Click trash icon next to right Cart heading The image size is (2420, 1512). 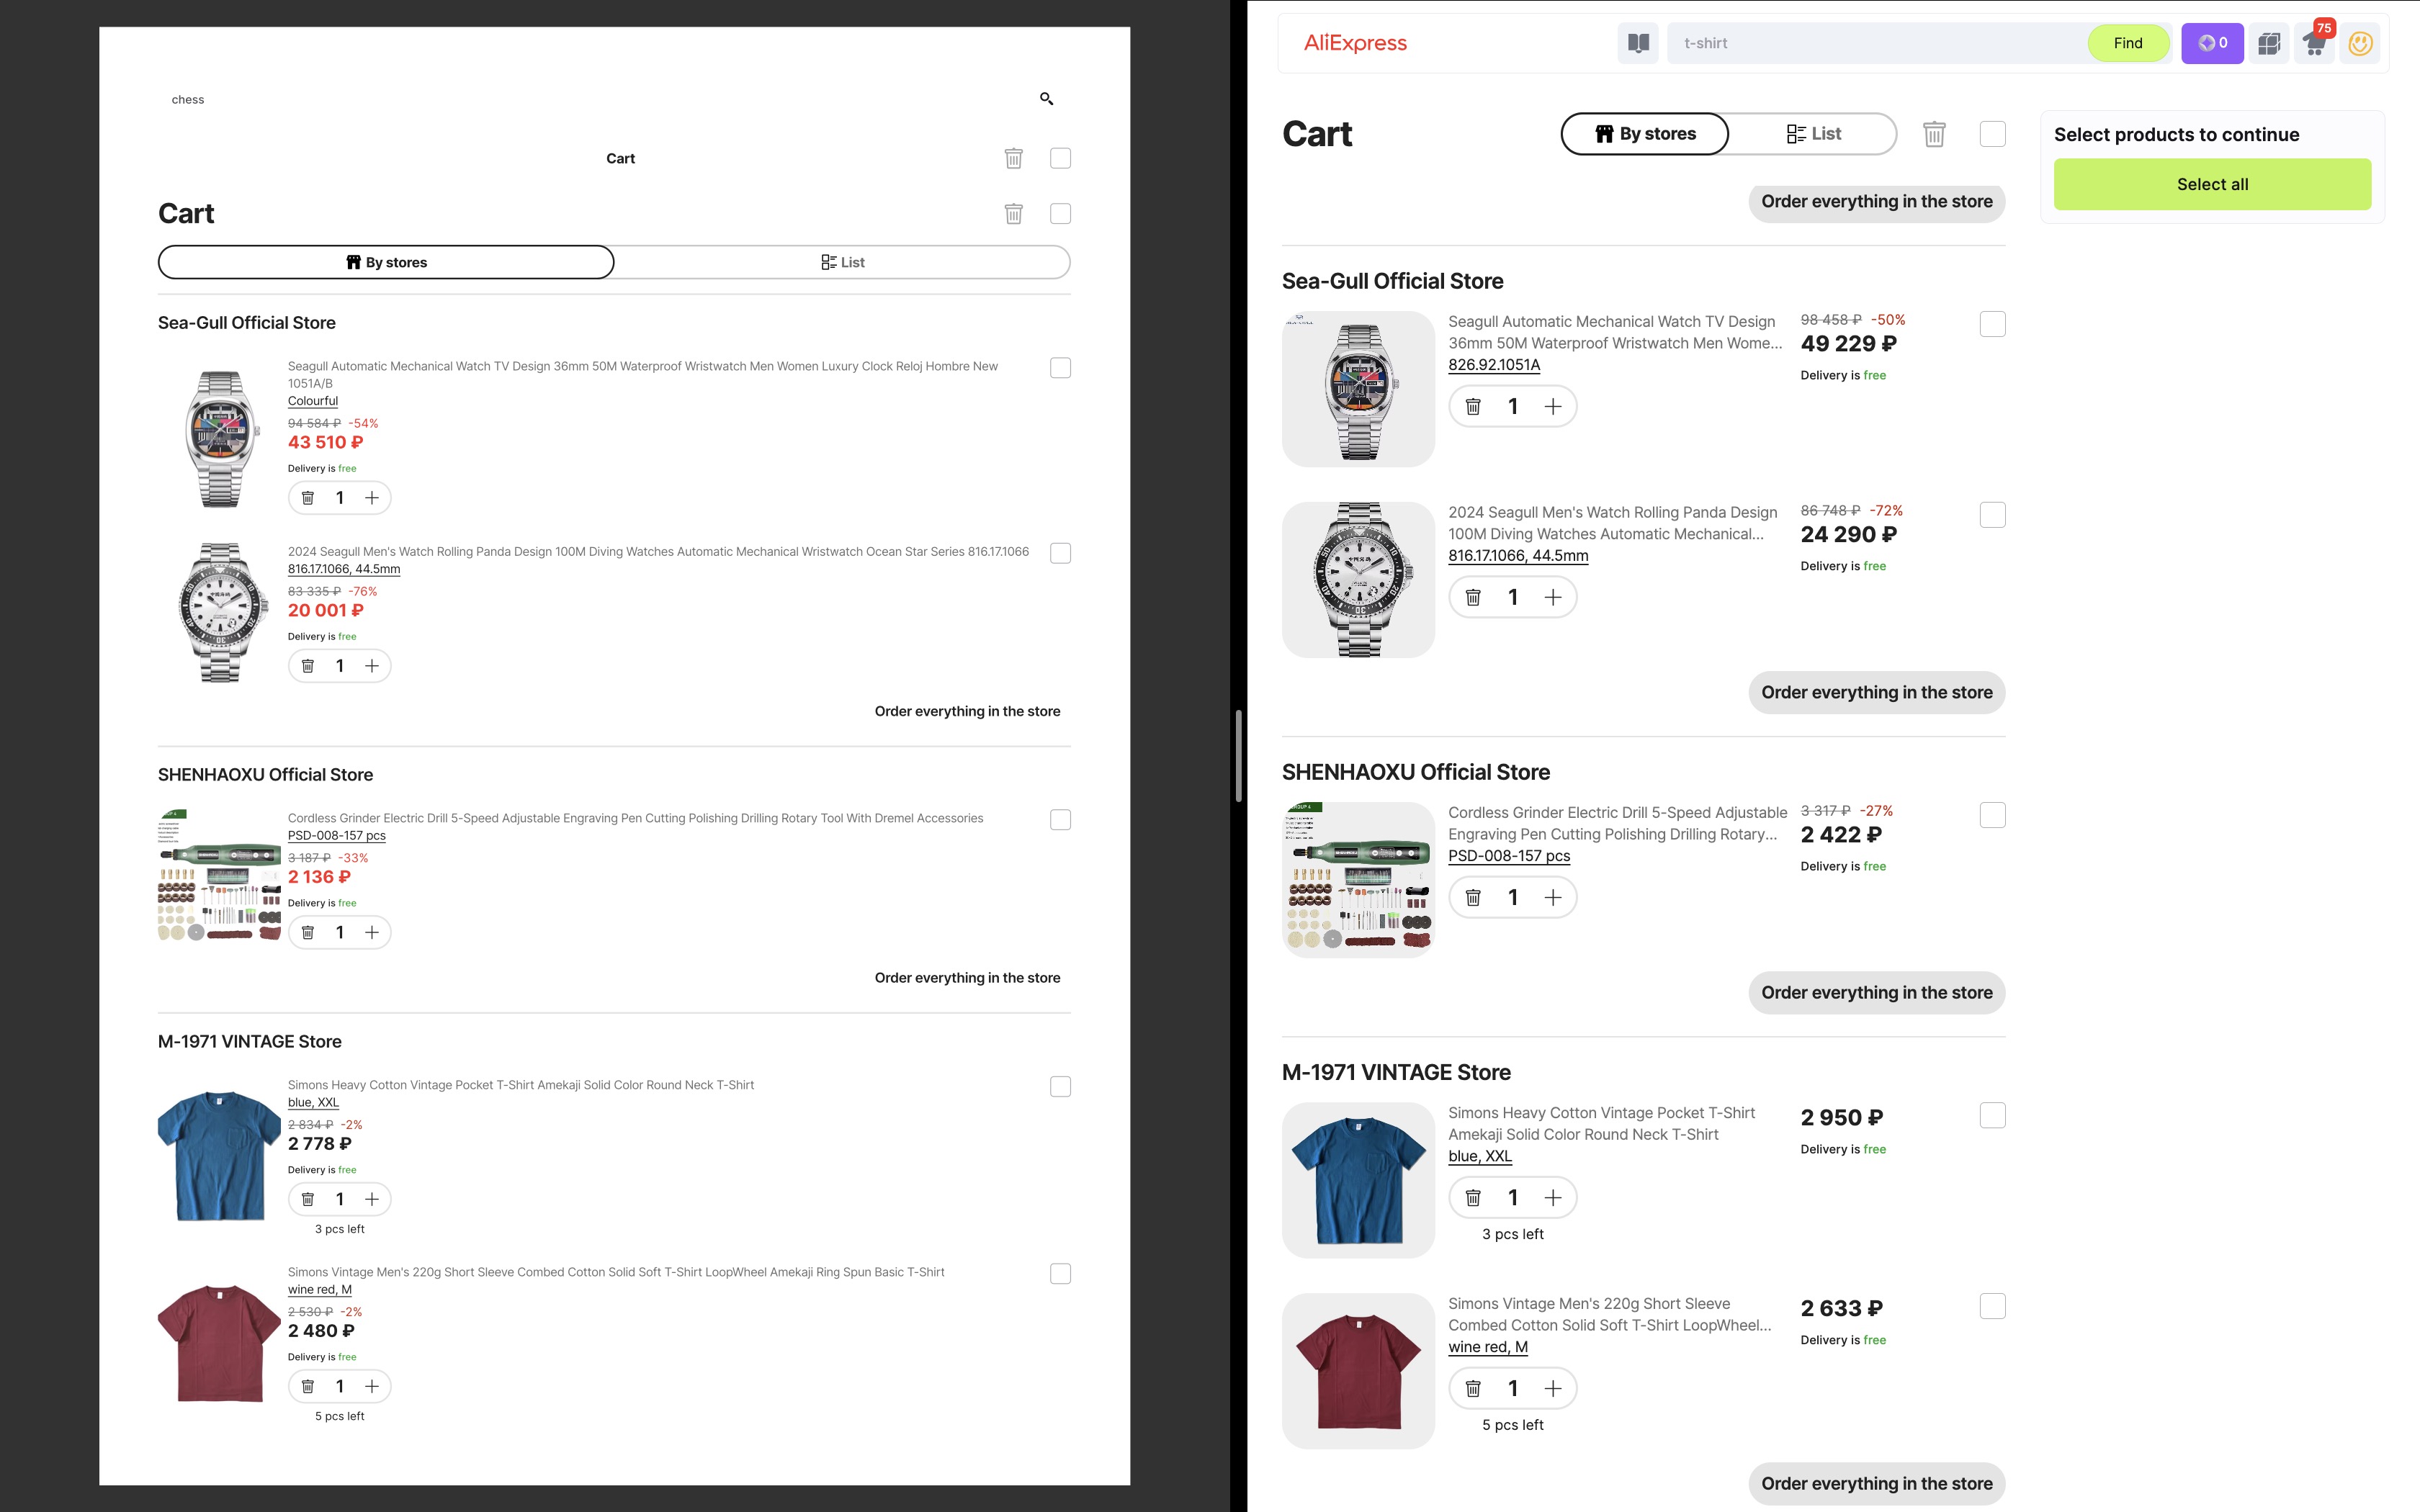pyautogui.click(x=1934, y=134)
